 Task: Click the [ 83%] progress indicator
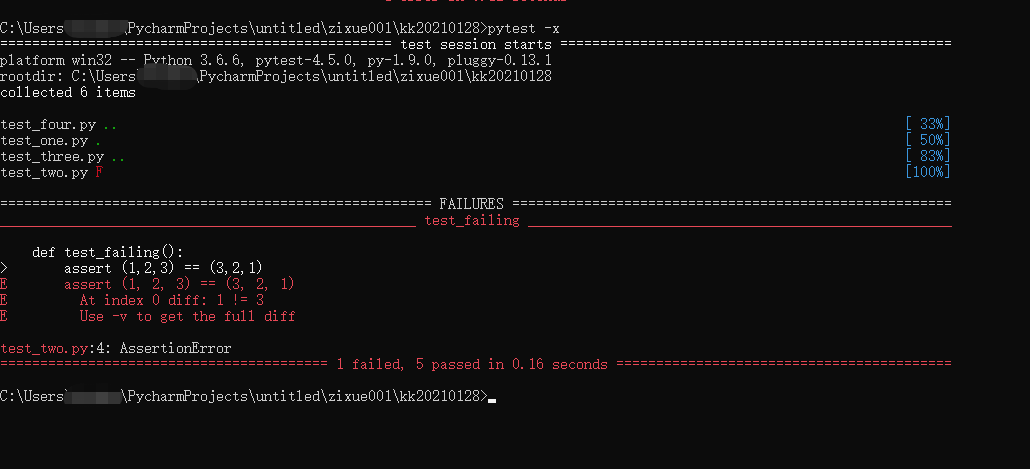pyautogui.click(x=927, y=157)
